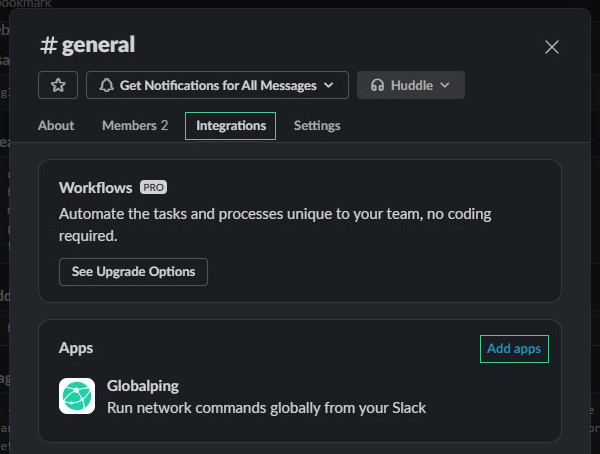Click the notification bell icon

coord(105,85)
